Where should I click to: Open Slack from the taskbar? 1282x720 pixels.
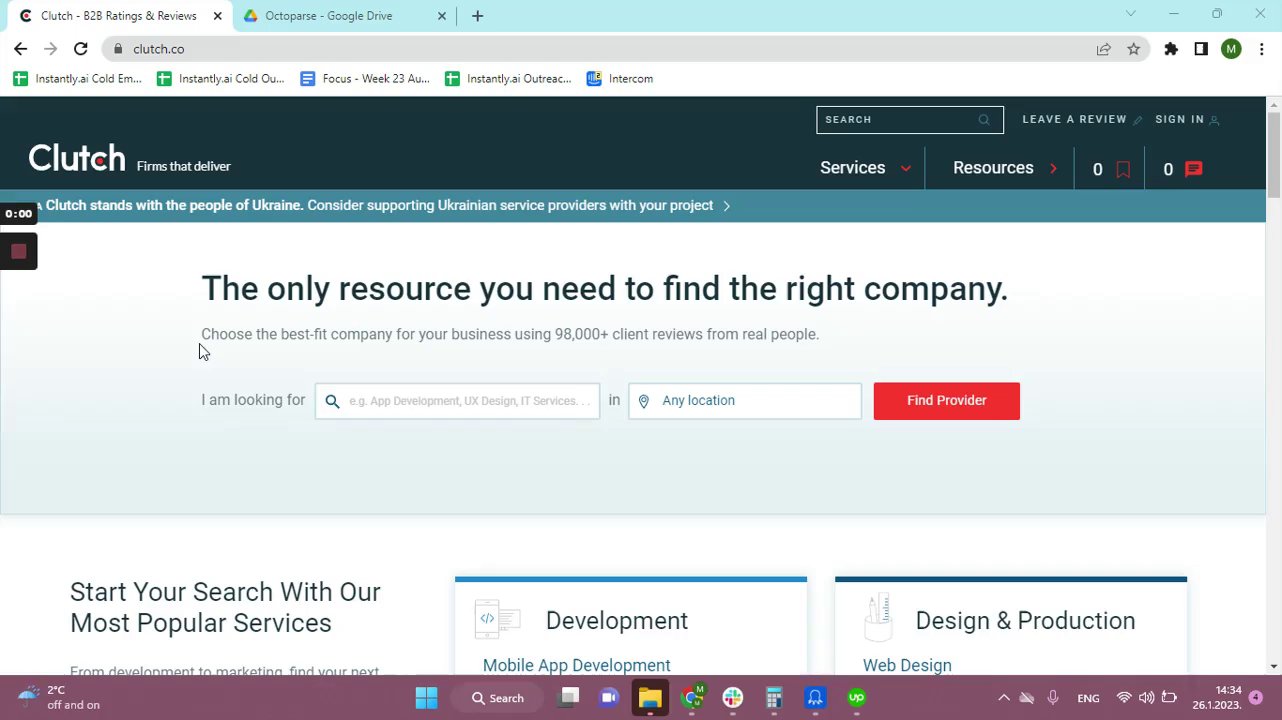pos(733,698)
